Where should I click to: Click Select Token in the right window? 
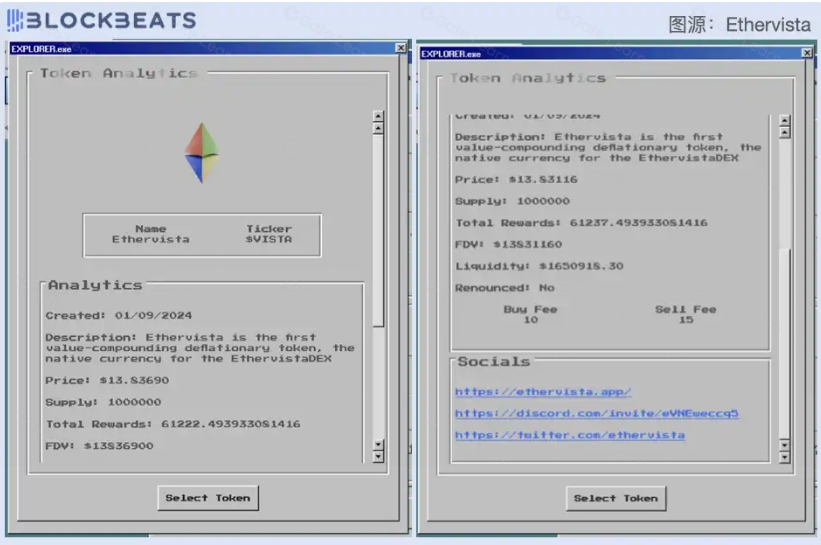pyautogui.click(x=616, y=498)
